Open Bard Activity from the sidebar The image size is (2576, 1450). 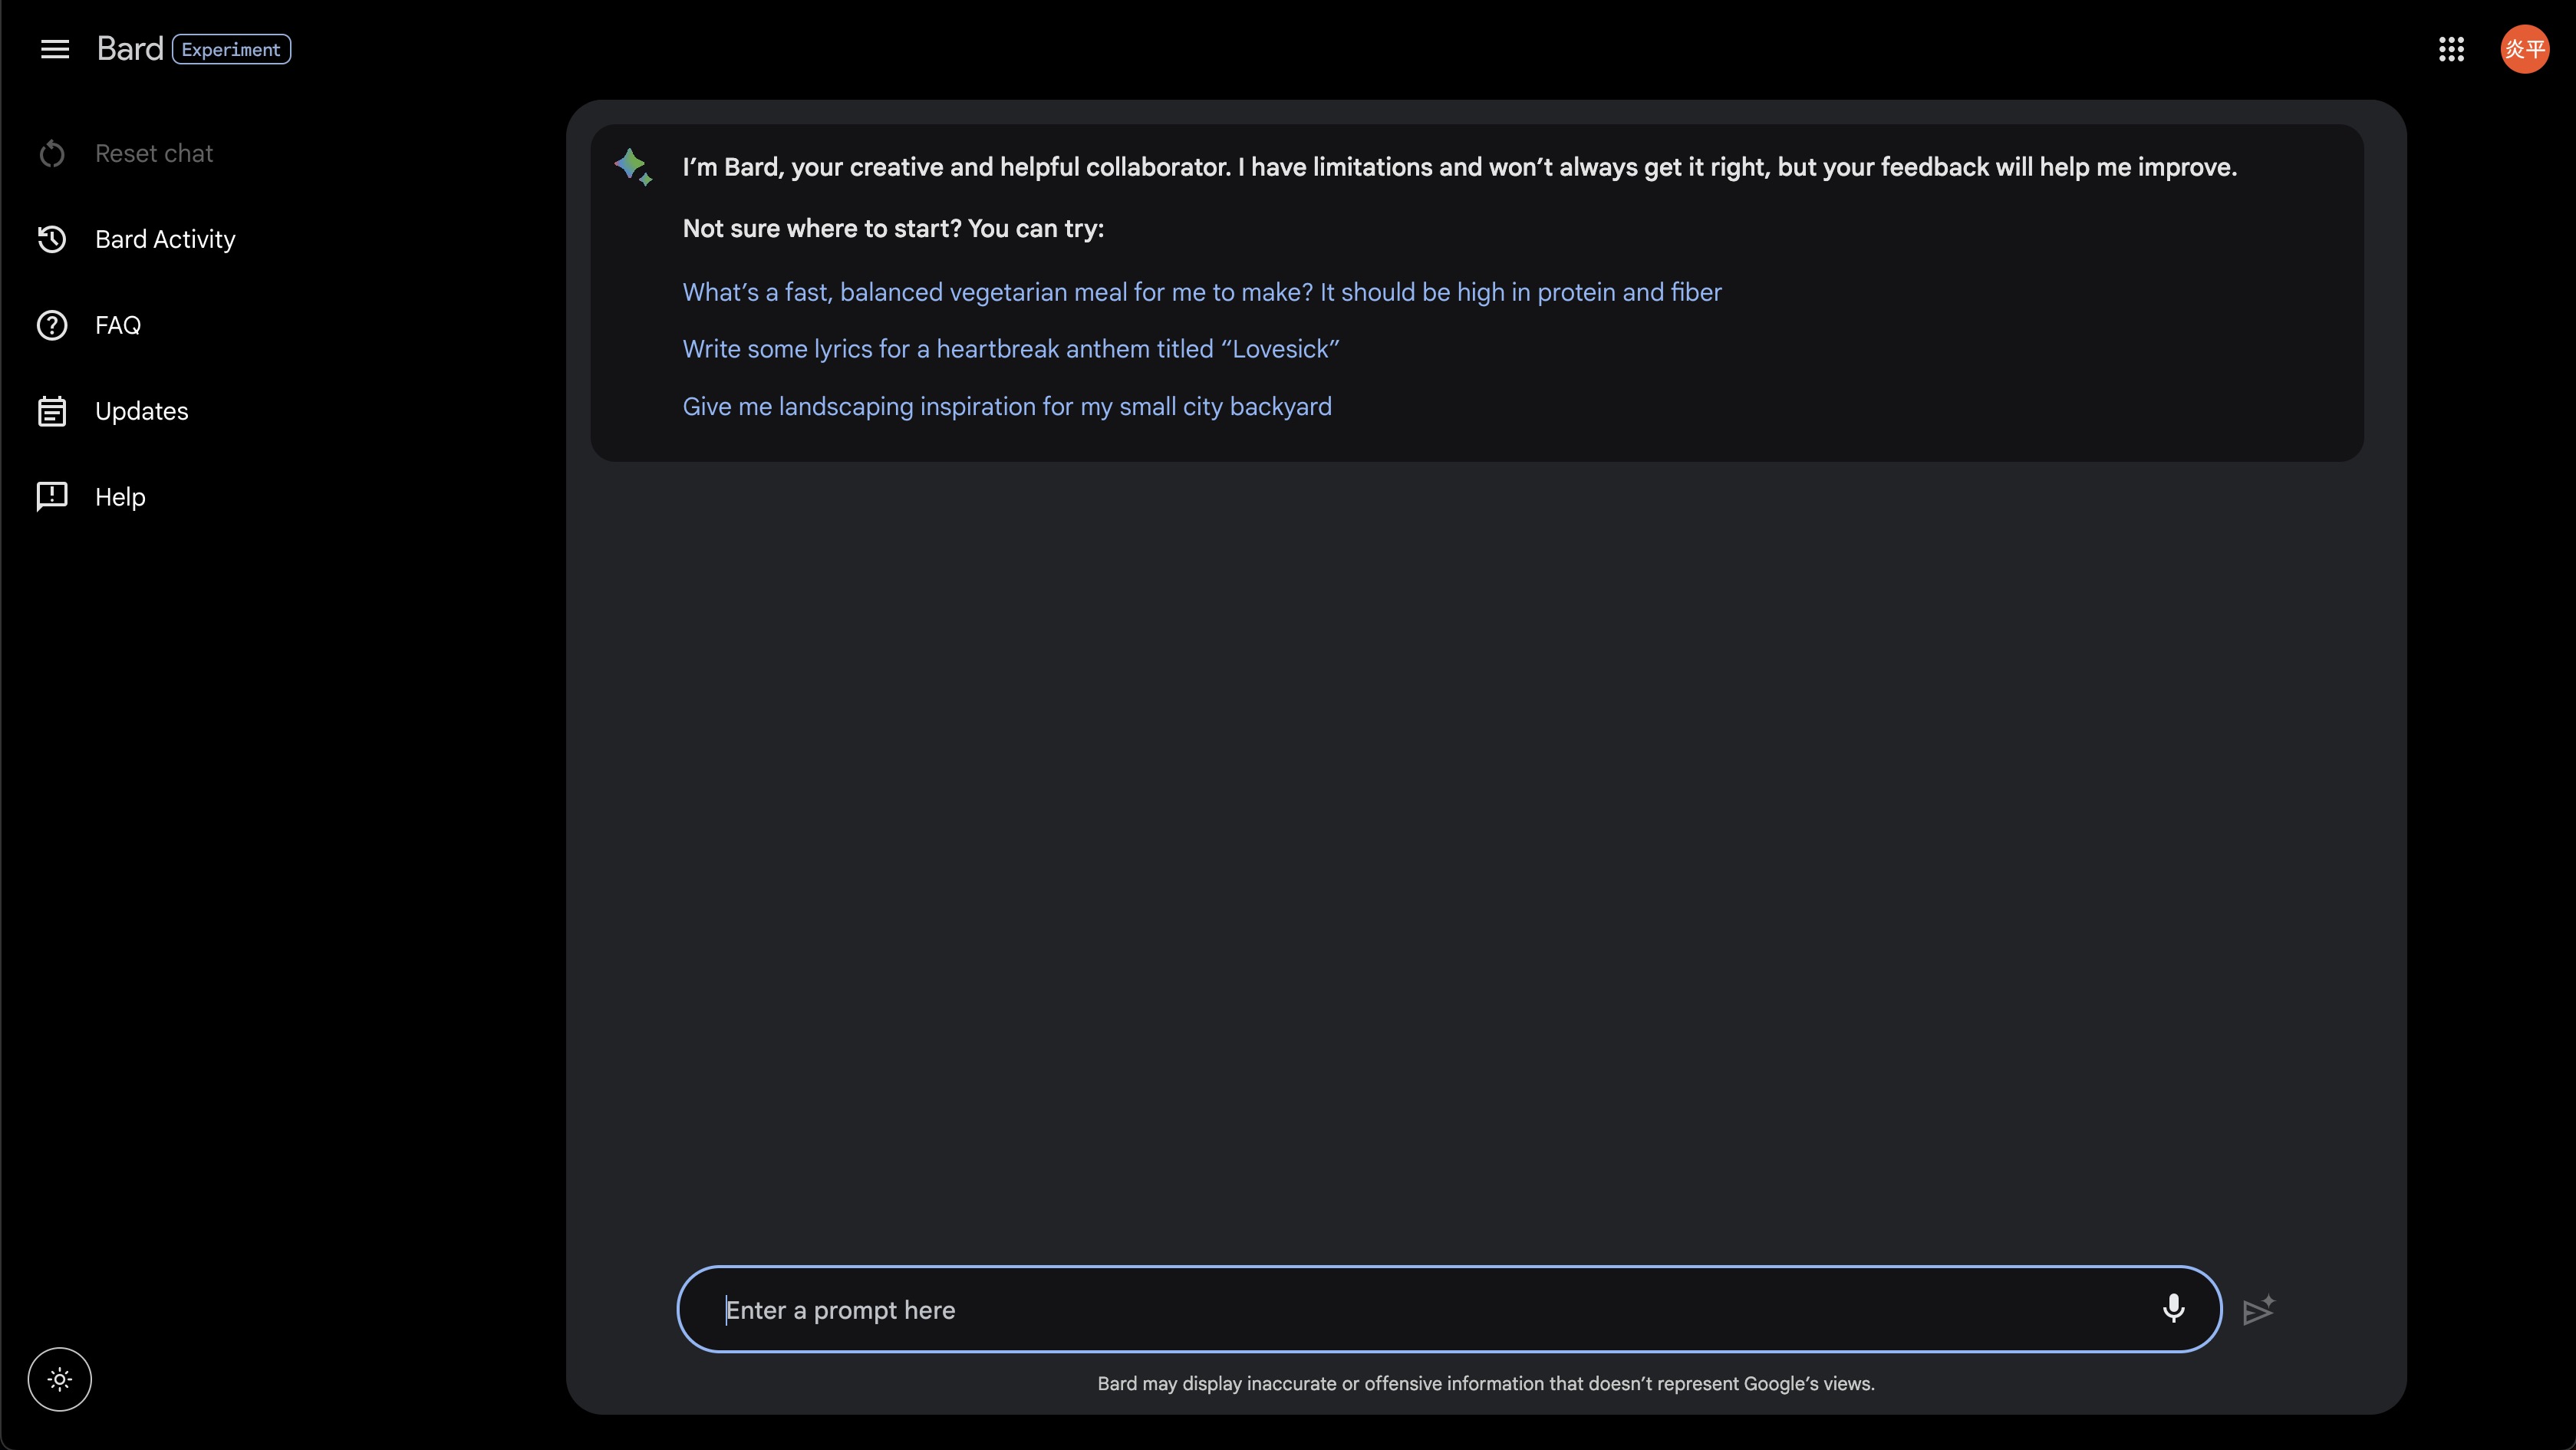[x=165, y=239]
